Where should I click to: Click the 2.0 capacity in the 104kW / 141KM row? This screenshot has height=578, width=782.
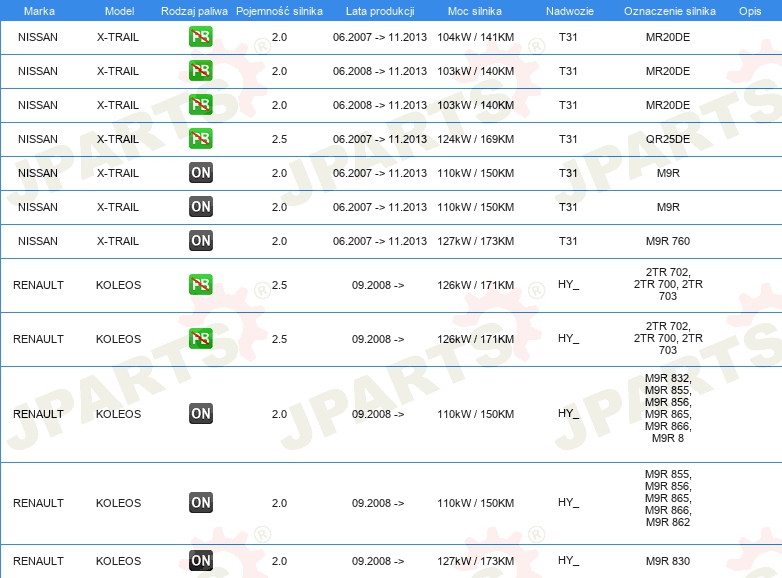pos(279,37)
